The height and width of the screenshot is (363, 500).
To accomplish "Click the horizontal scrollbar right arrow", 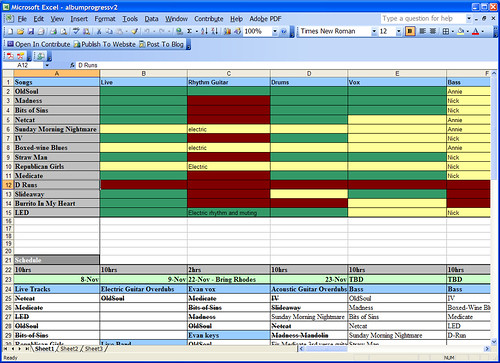I will (x=487, y=349).
